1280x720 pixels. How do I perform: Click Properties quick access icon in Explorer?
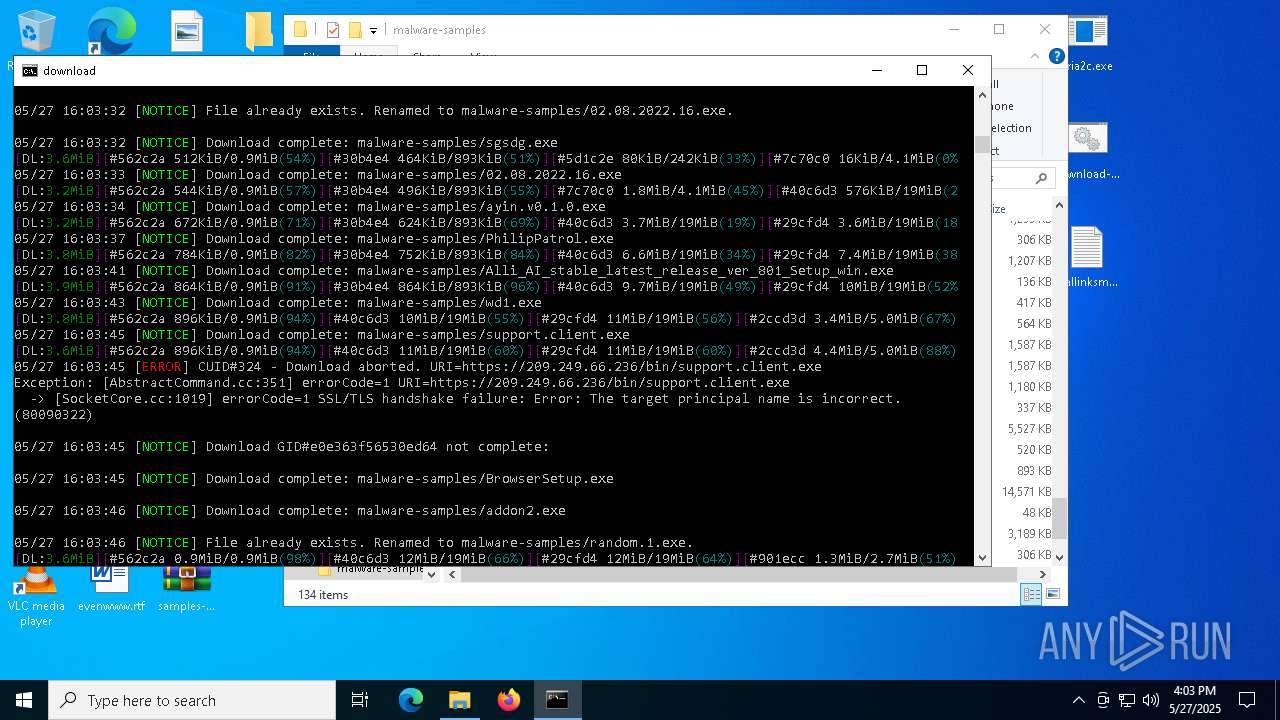click(x=333, y=30)
